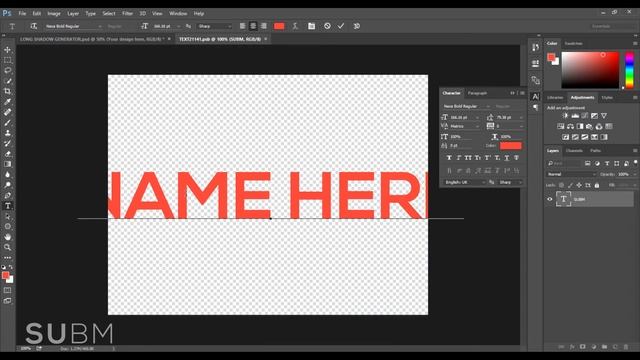Select the Zoom tool
640x360 pixels.
(7, 247)
